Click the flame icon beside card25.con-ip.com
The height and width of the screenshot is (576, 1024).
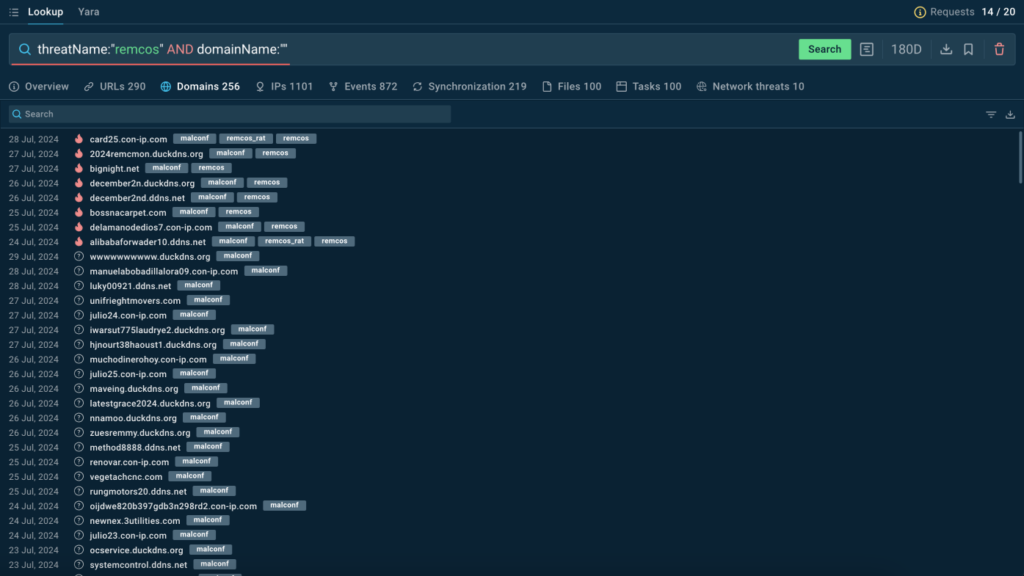click(79, 139)
